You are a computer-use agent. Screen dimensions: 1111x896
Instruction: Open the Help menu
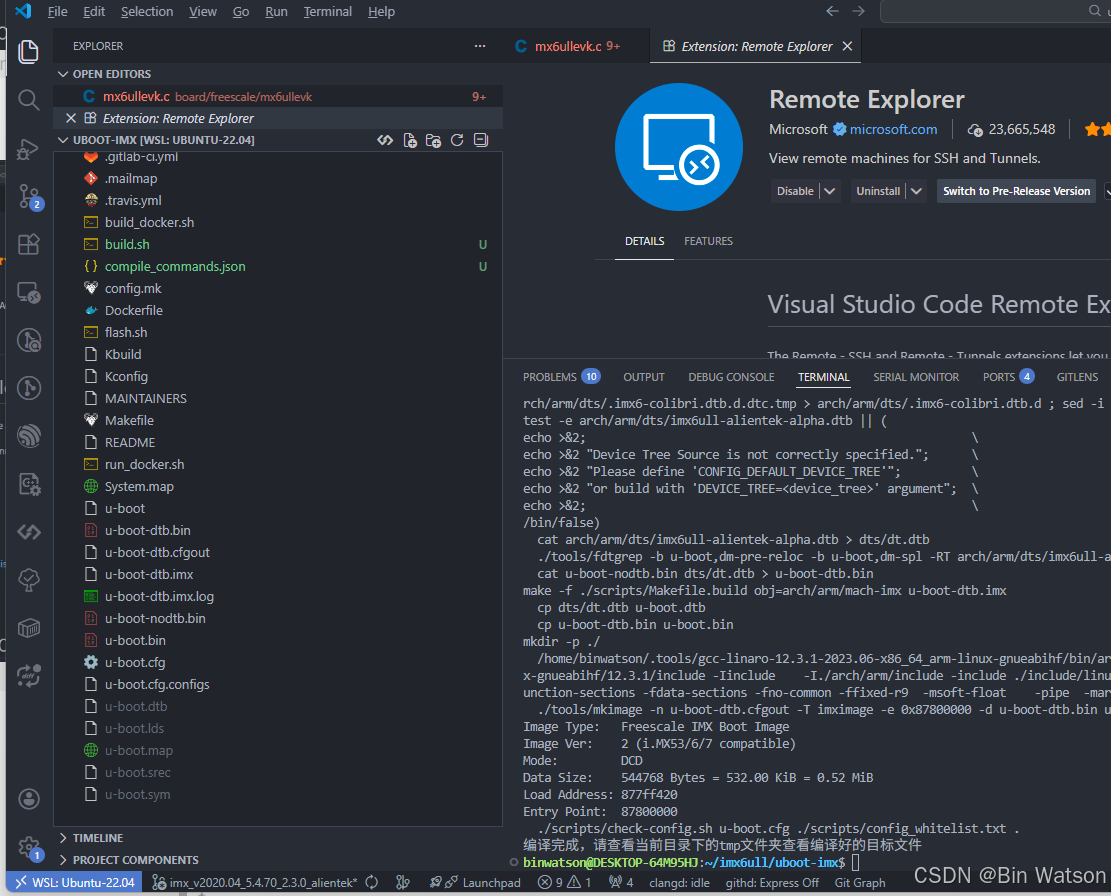pyautogui.click(x=381, y=11)
